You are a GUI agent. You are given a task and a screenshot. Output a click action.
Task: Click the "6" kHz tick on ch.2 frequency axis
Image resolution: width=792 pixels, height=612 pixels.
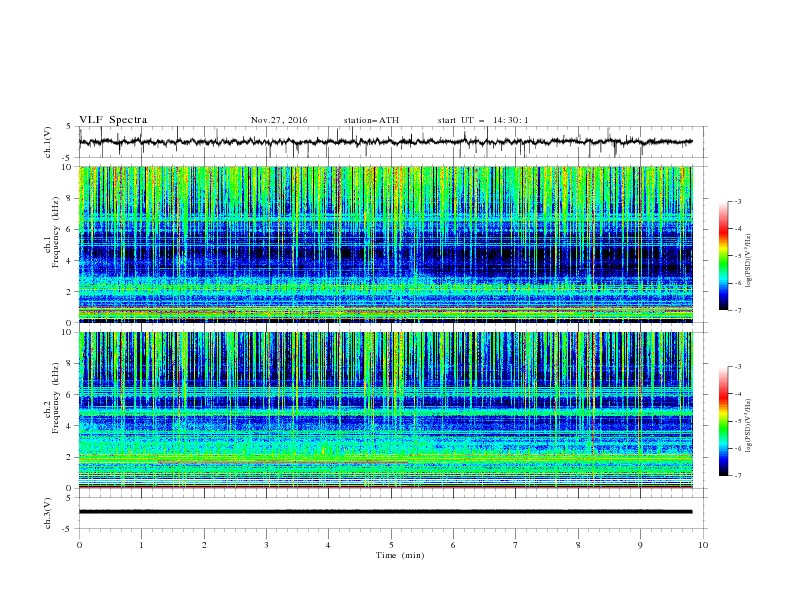coord(70,395)
